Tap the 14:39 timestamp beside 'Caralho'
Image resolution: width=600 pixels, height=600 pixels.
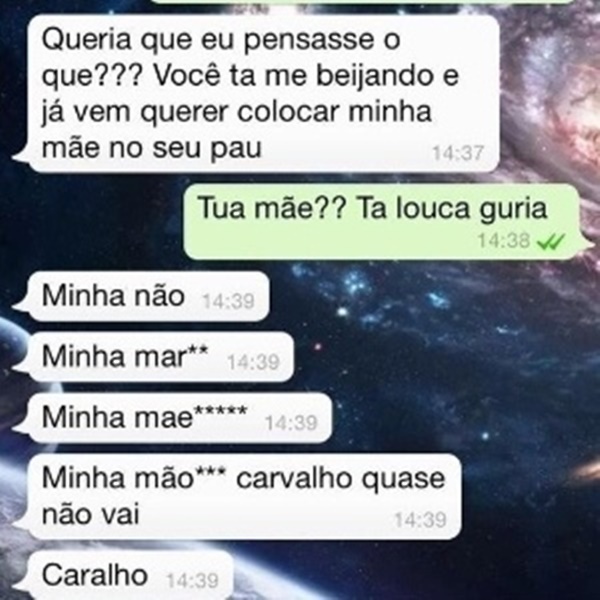(x=192, y=580)
